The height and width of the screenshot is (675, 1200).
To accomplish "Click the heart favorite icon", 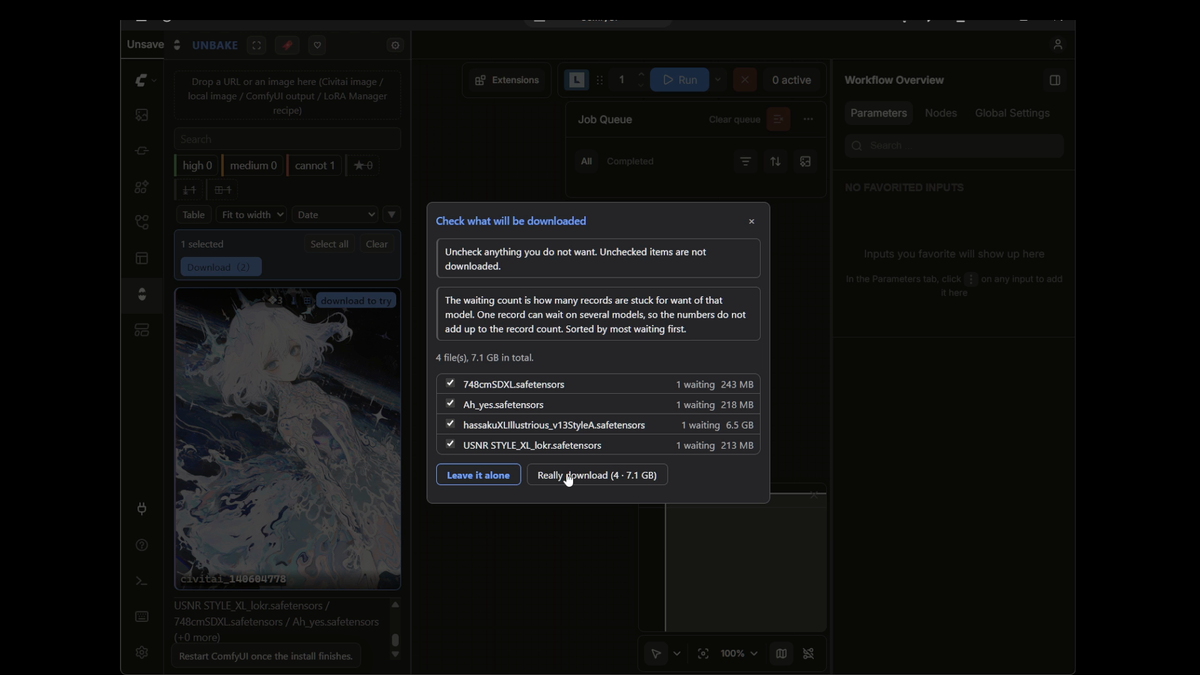I will pos(317,45).
